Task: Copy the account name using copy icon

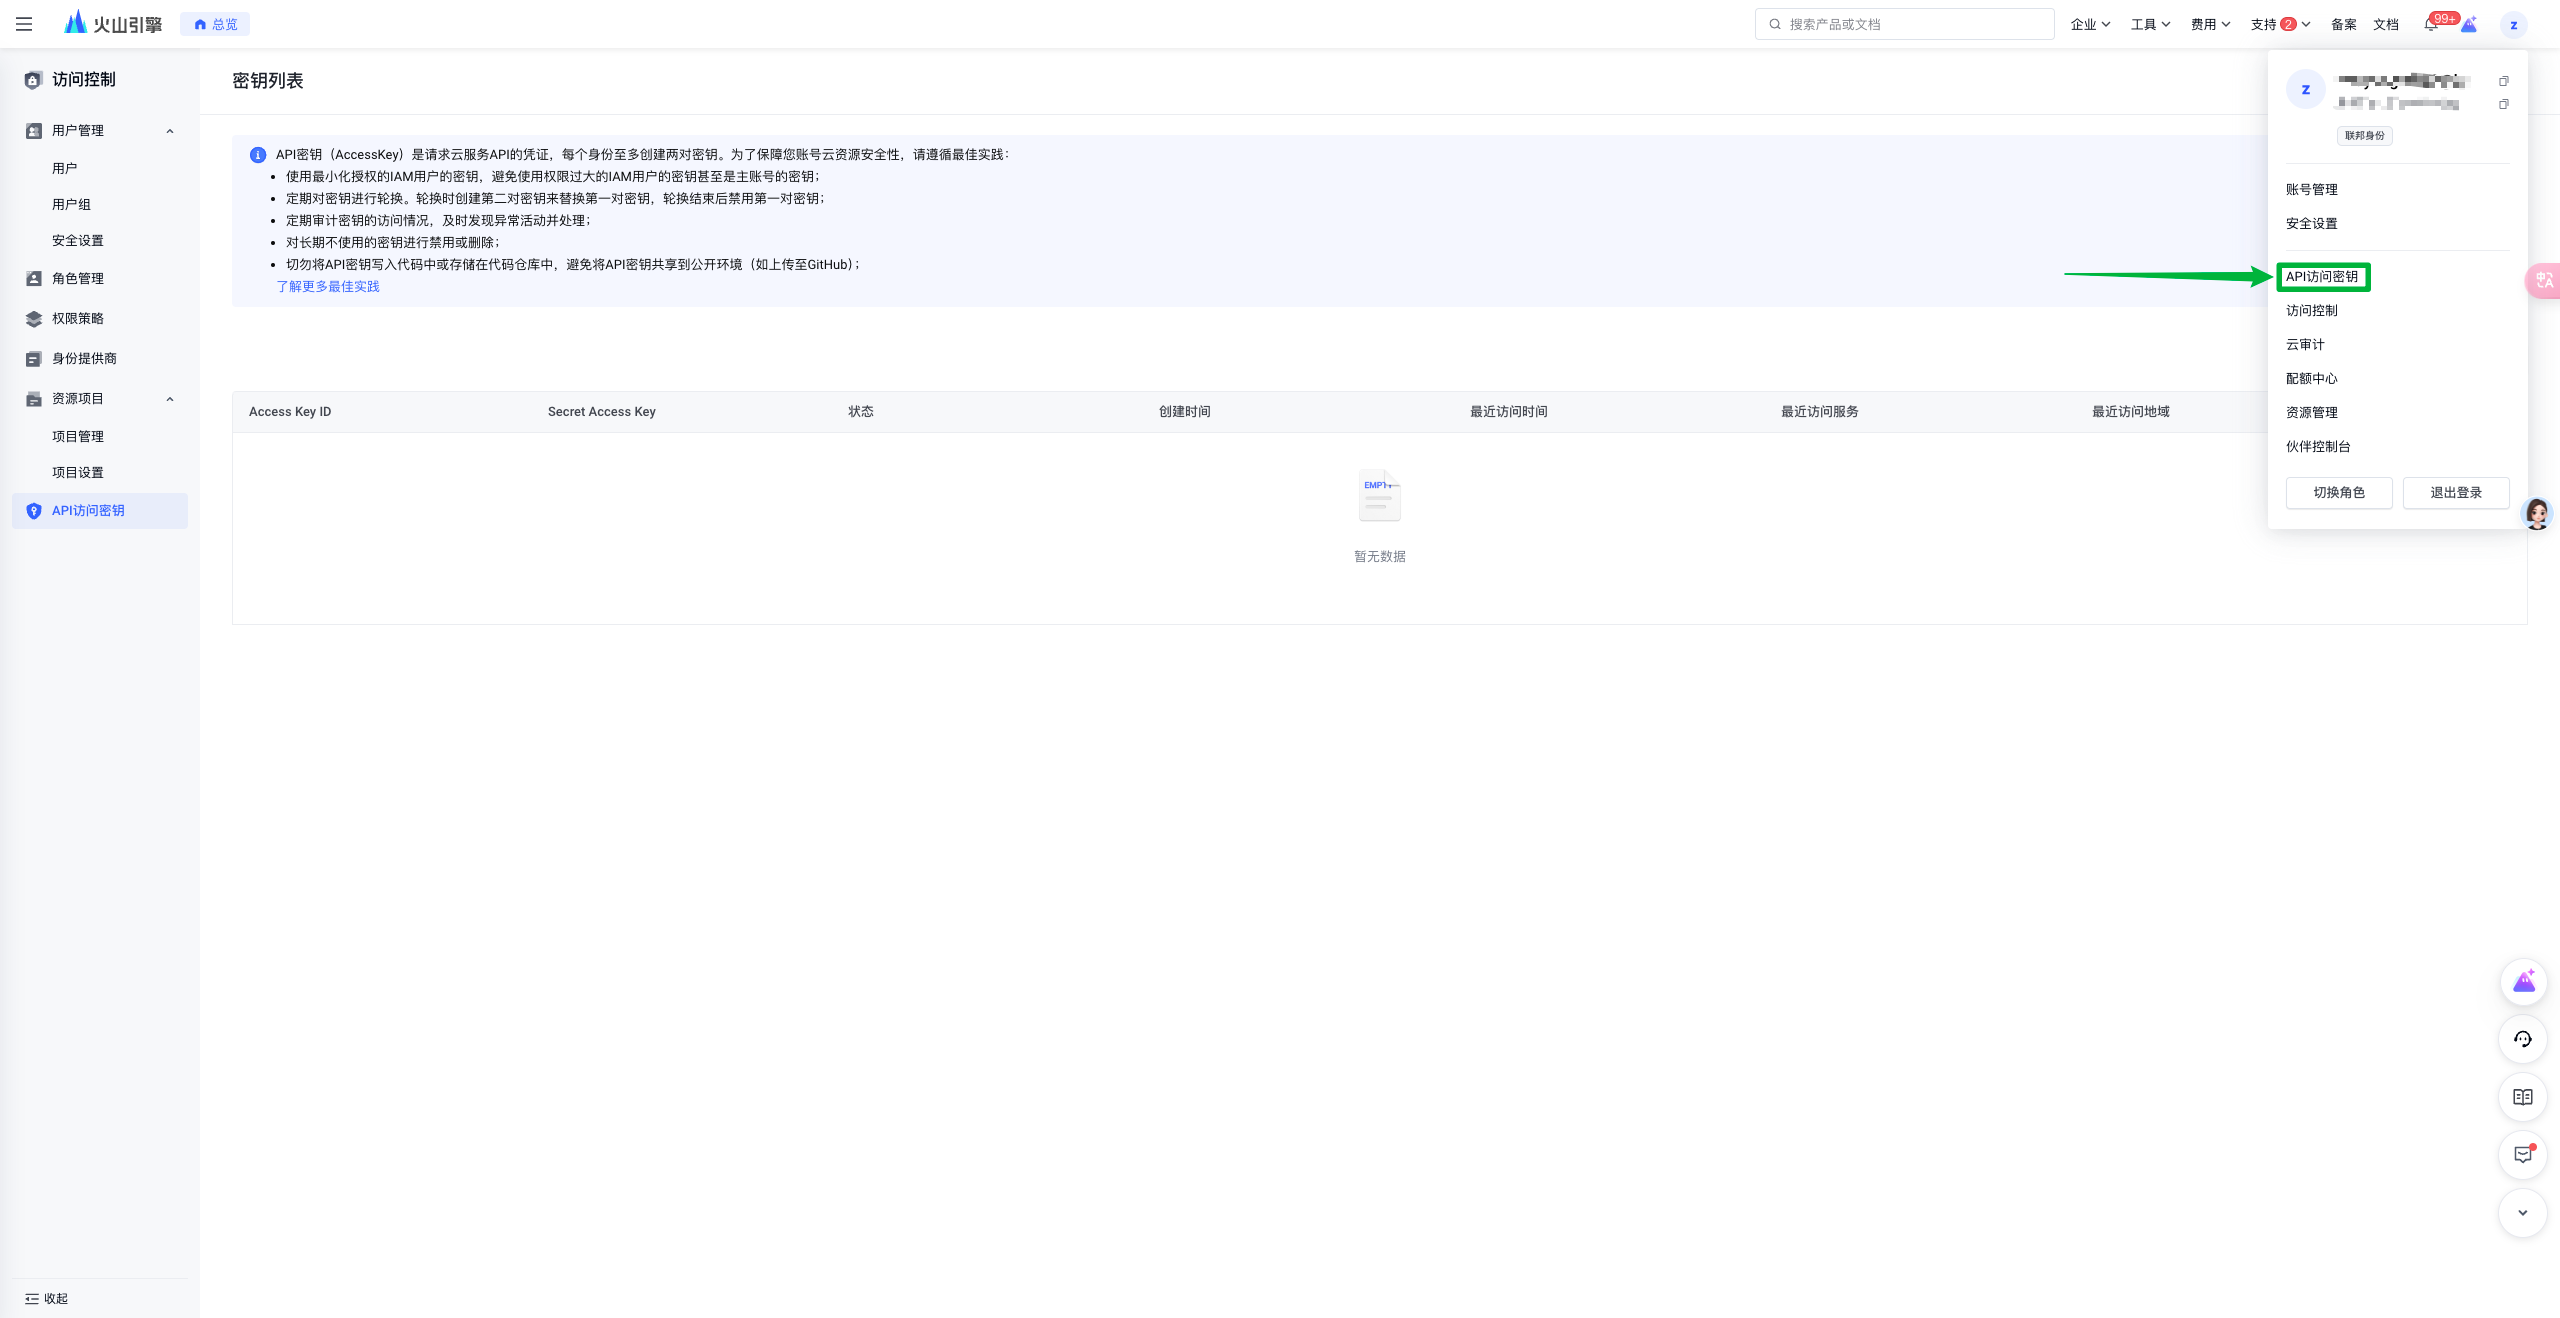Action: point(2503,81)
